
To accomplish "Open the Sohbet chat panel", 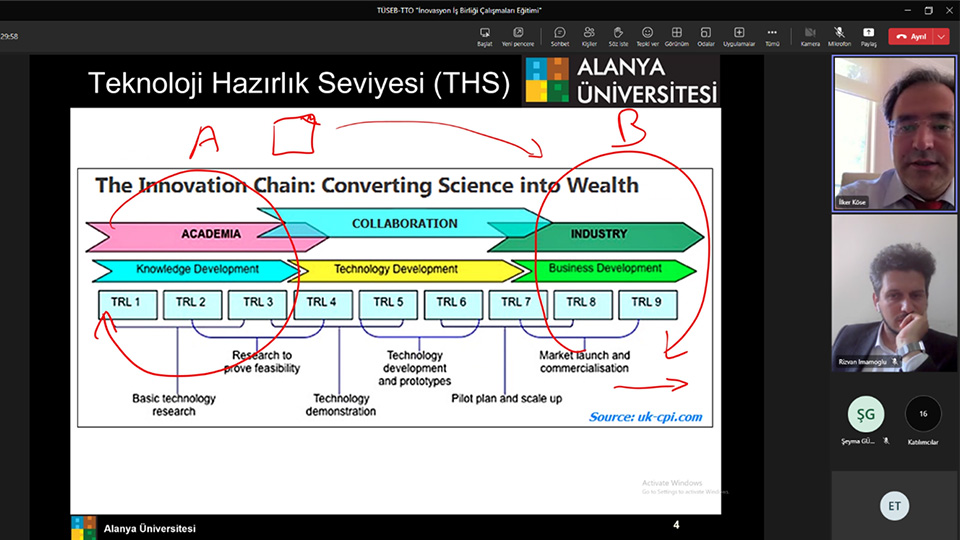I will tap(559, 36).
